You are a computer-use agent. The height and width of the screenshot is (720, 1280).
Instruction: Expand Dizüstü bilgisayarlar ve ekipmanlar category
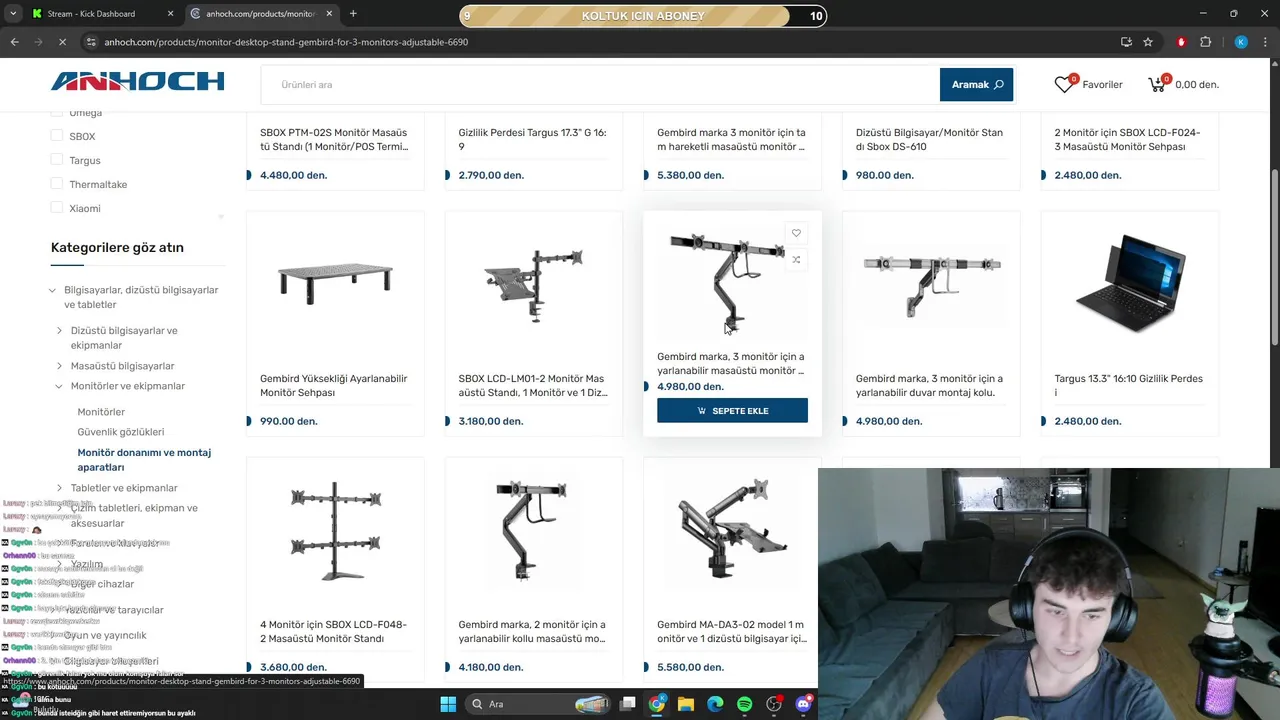coord(60,330)
